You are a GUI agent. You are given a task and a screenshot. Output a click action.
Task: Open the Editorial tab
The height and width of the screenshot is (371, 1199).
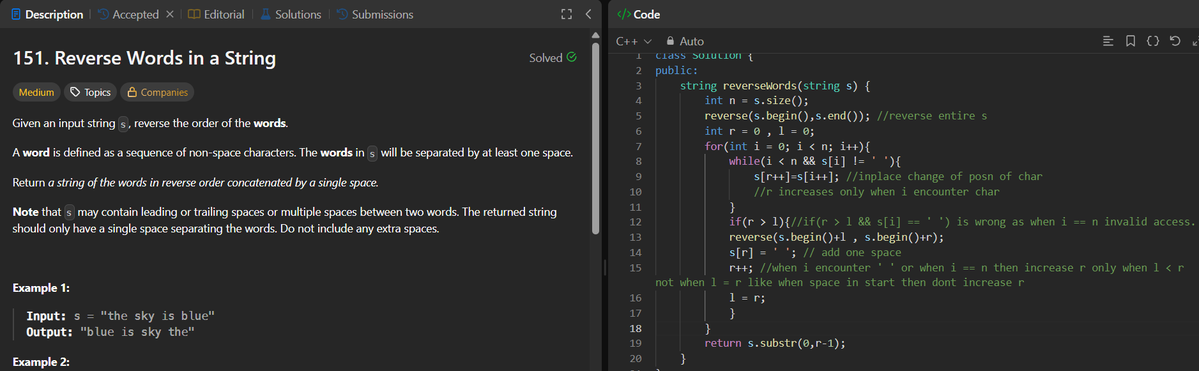click(216, 15)
